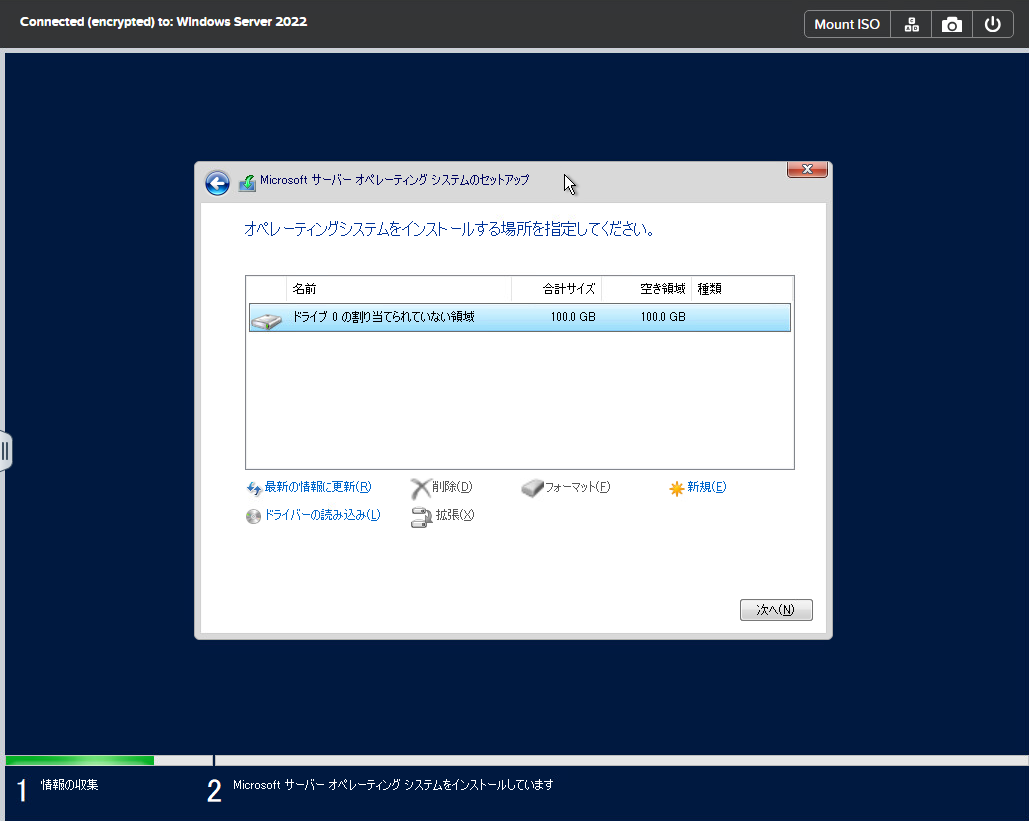Click the extend (拡張) icon
The height and width of the screenshot is (821, 1029).
click(x=421, y=517)
